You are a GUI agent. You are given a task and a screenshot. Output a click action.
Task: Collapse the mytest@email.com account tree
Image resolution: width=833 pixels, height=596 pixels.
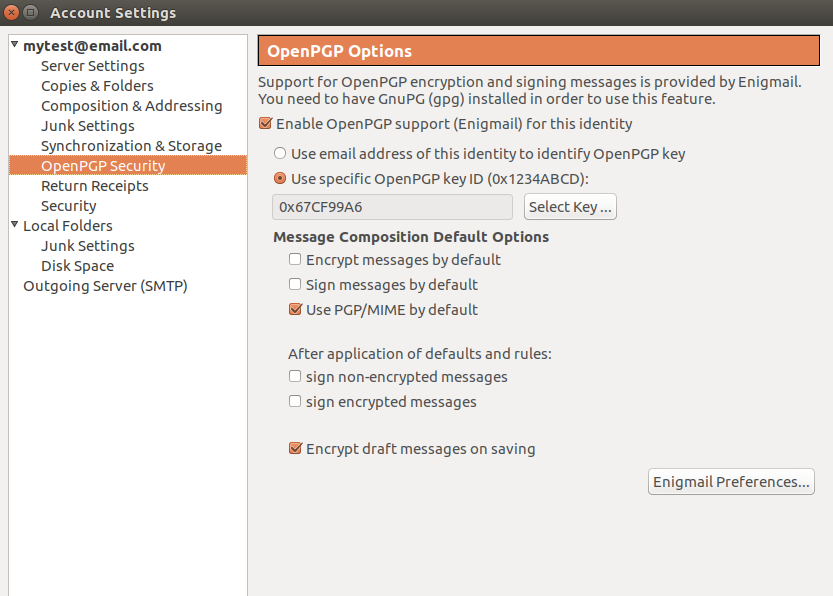pyautogui.click(x=15, y=45)
